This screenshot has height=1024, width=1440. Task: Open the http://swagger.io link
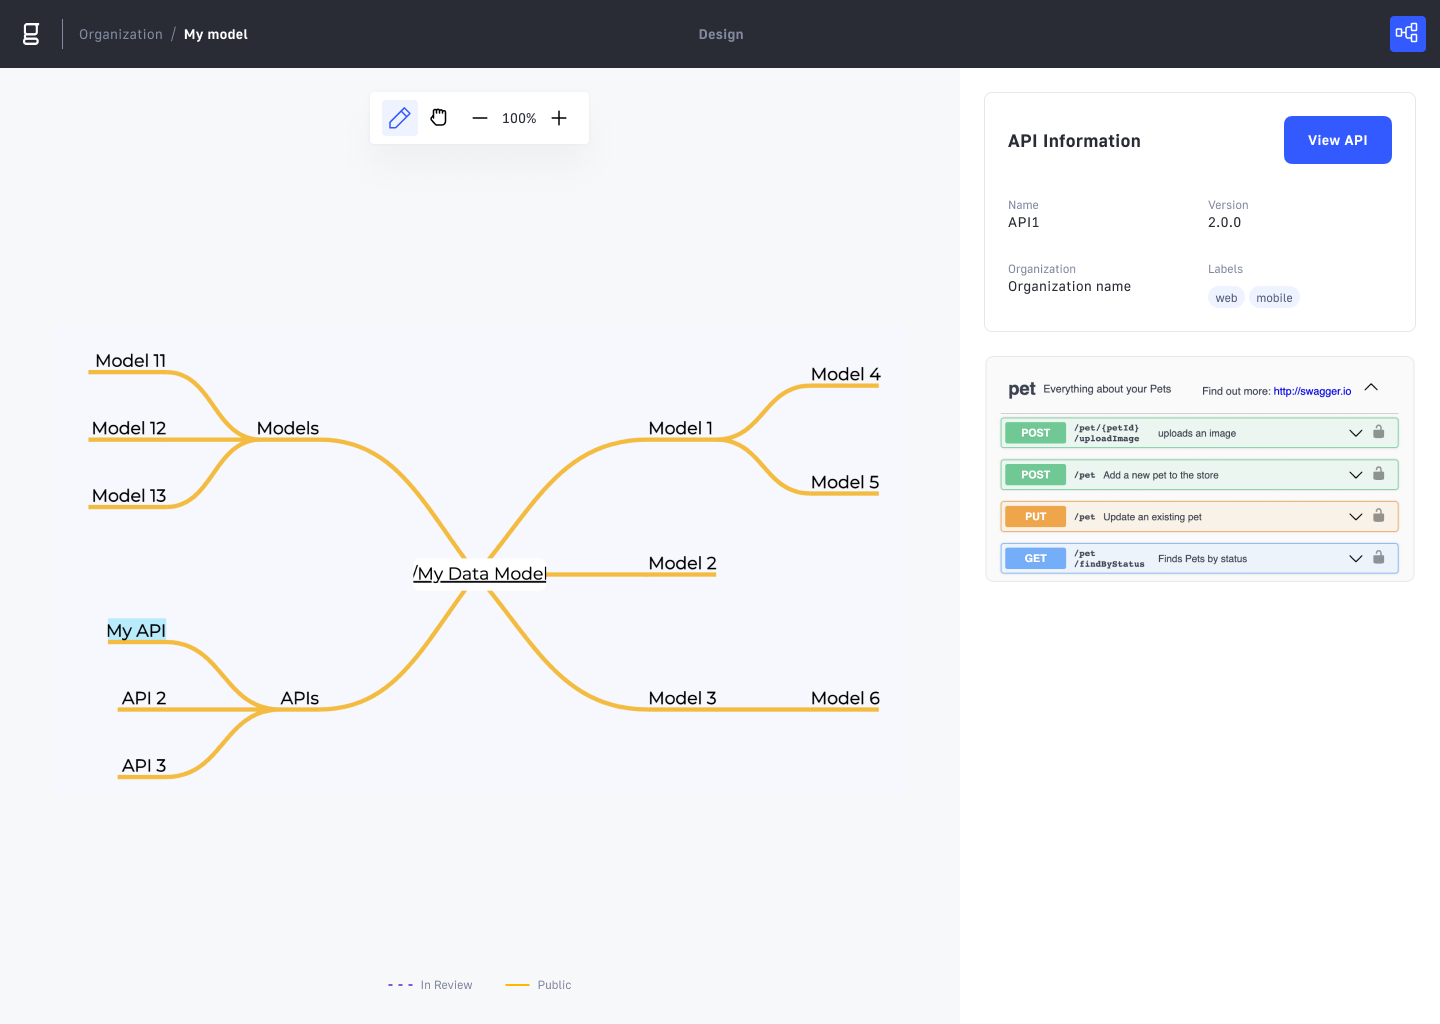click(1312, 391)
